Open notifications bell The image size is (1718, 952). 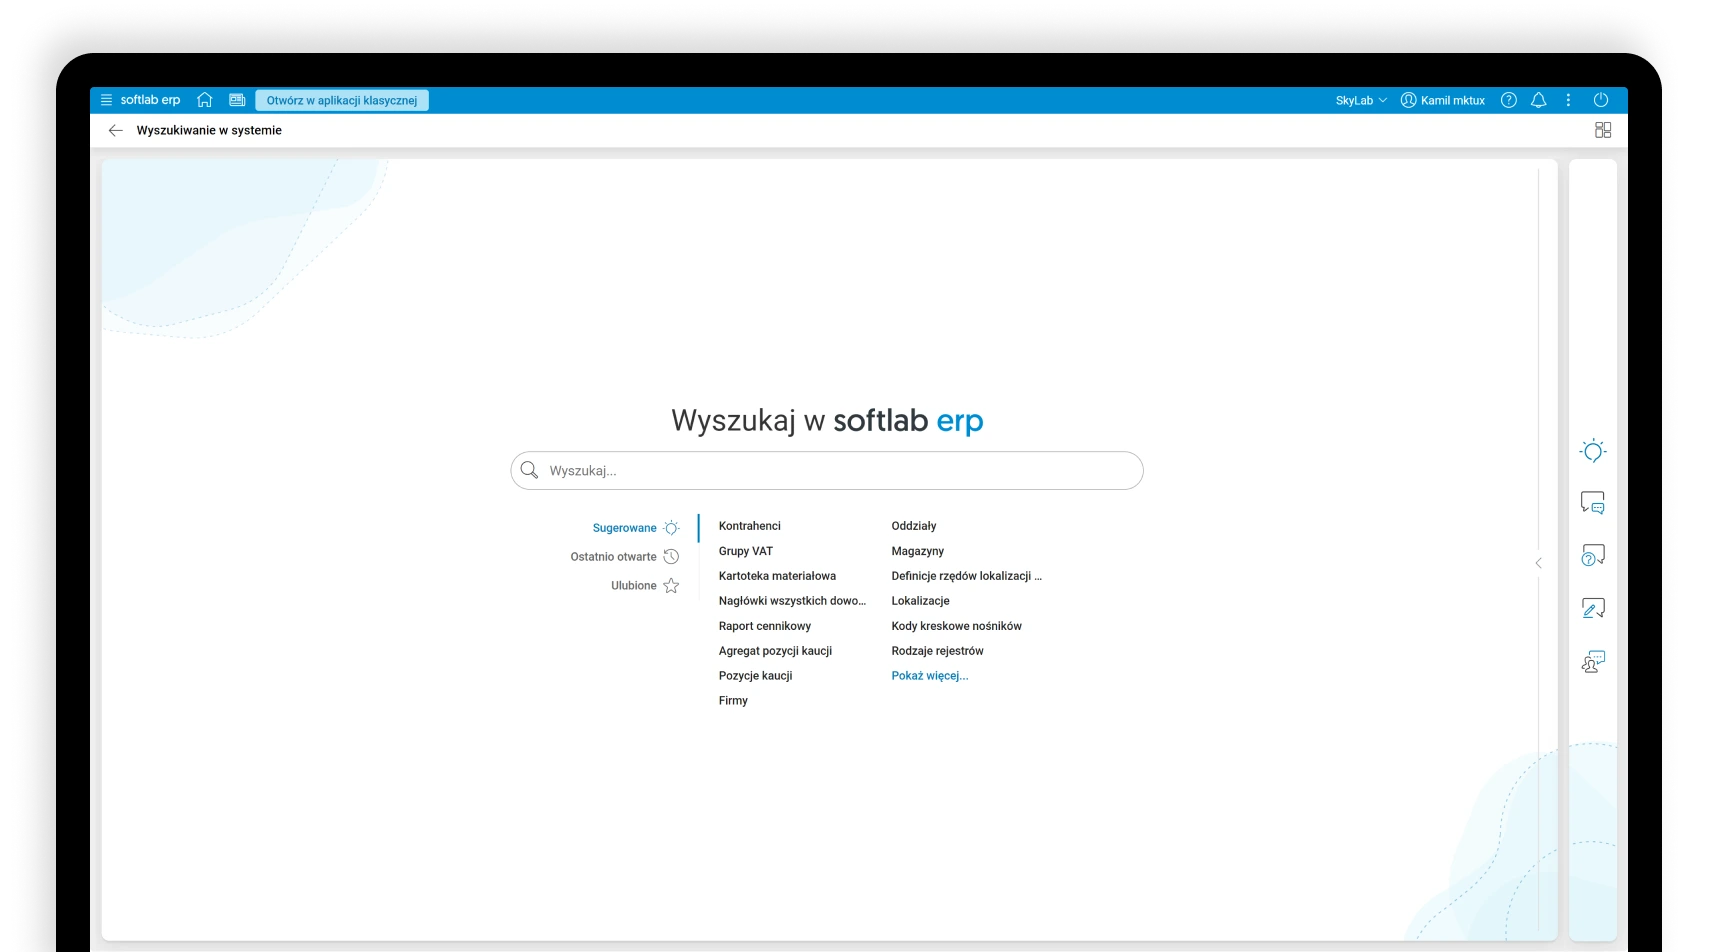1538,100
